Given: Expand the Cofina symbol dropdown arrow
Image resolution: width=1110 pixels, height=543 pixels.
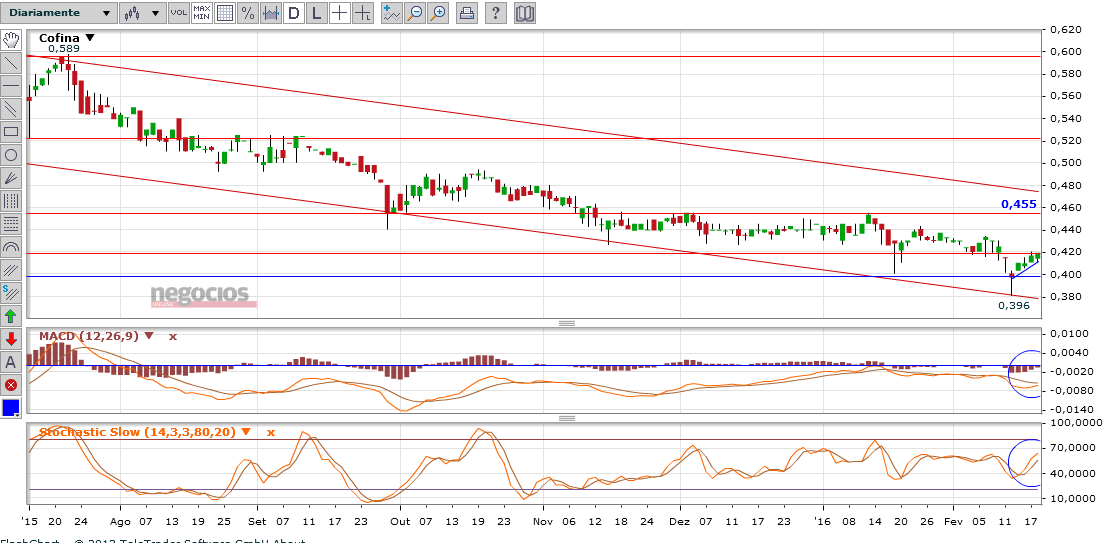Looking at the screenshot, I should (90, 38).
